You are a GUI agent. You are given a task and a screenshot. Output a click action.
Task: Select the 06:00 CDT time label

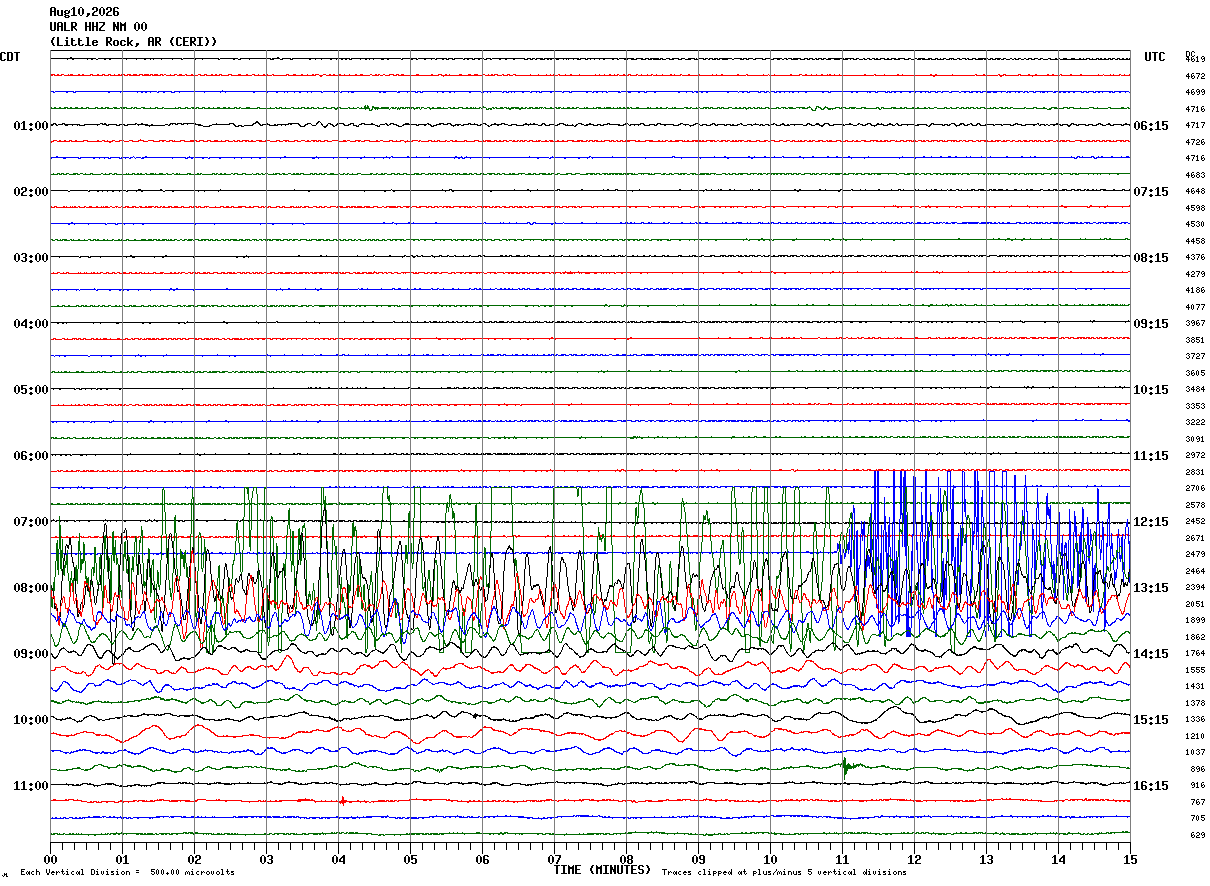(30, 456)
